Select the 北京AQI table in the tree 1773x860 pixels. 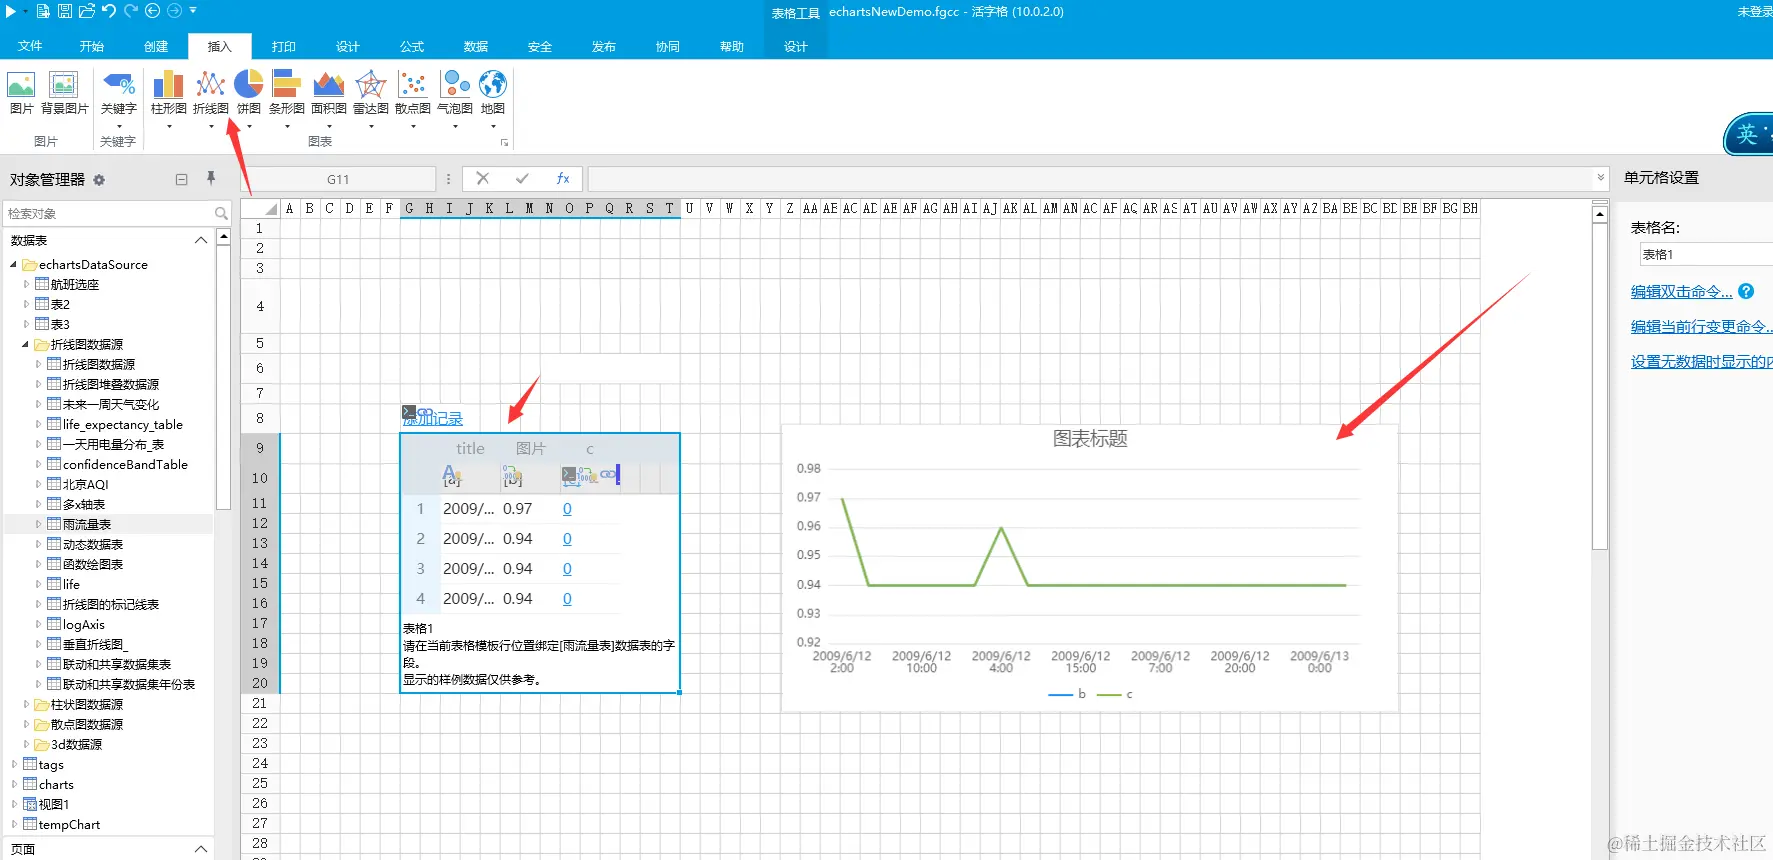(85, 485)
